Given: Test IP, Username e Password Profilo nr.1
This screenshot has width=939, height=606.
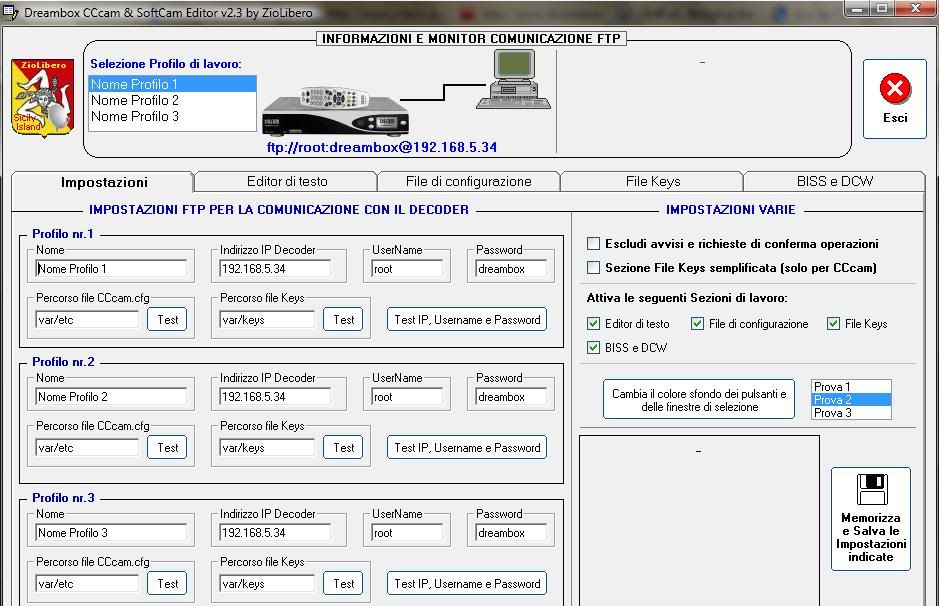Looking at the screenshot, I should tap(467, 320).
